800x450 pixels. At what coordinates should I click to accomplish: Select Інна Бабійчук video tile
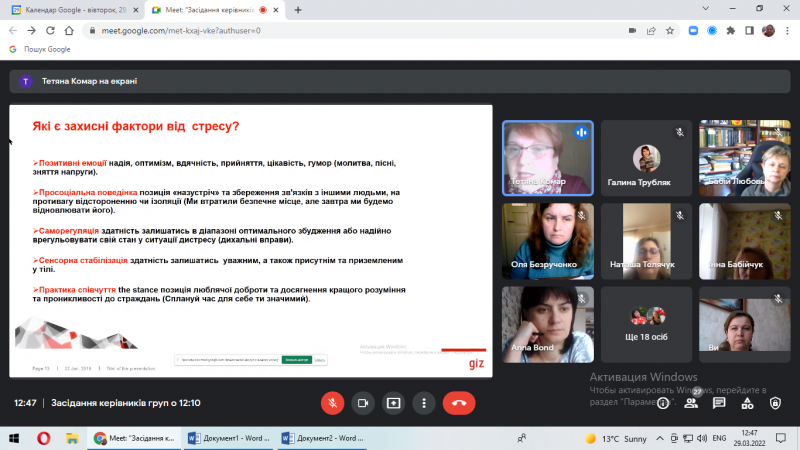point(745,241)
